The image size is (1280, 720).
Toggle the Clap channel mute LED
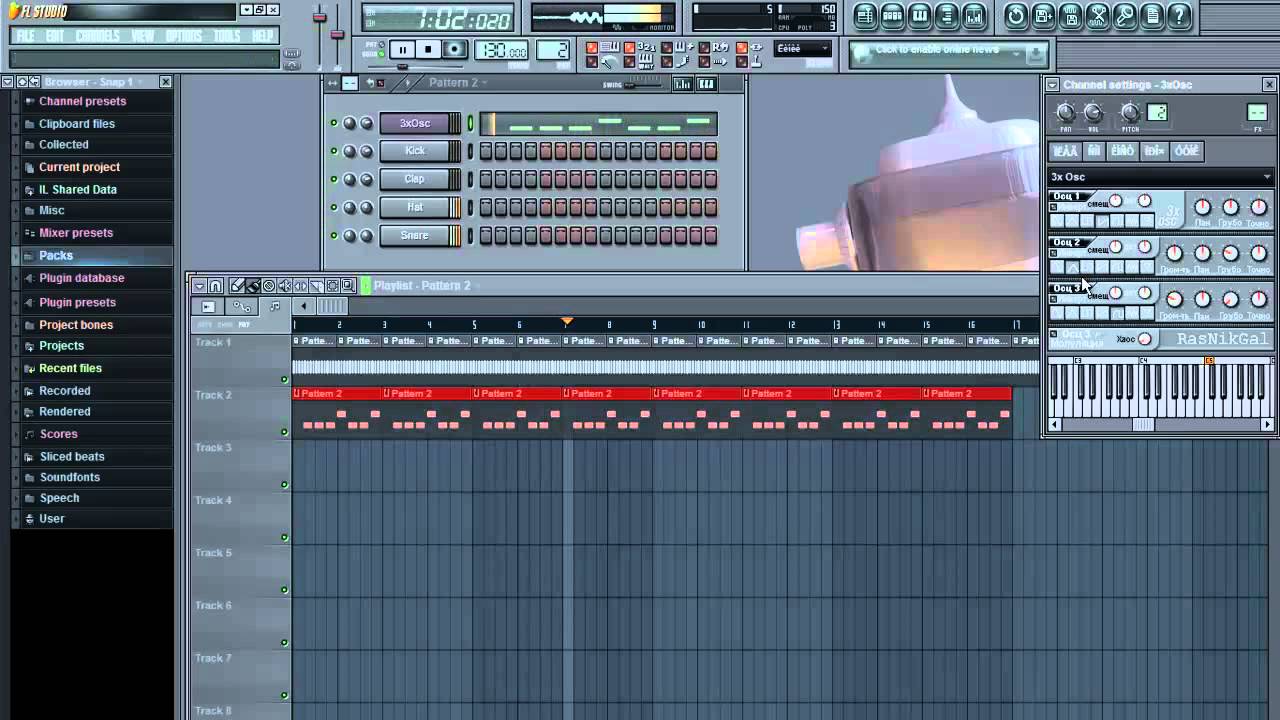tap(334, 179)
